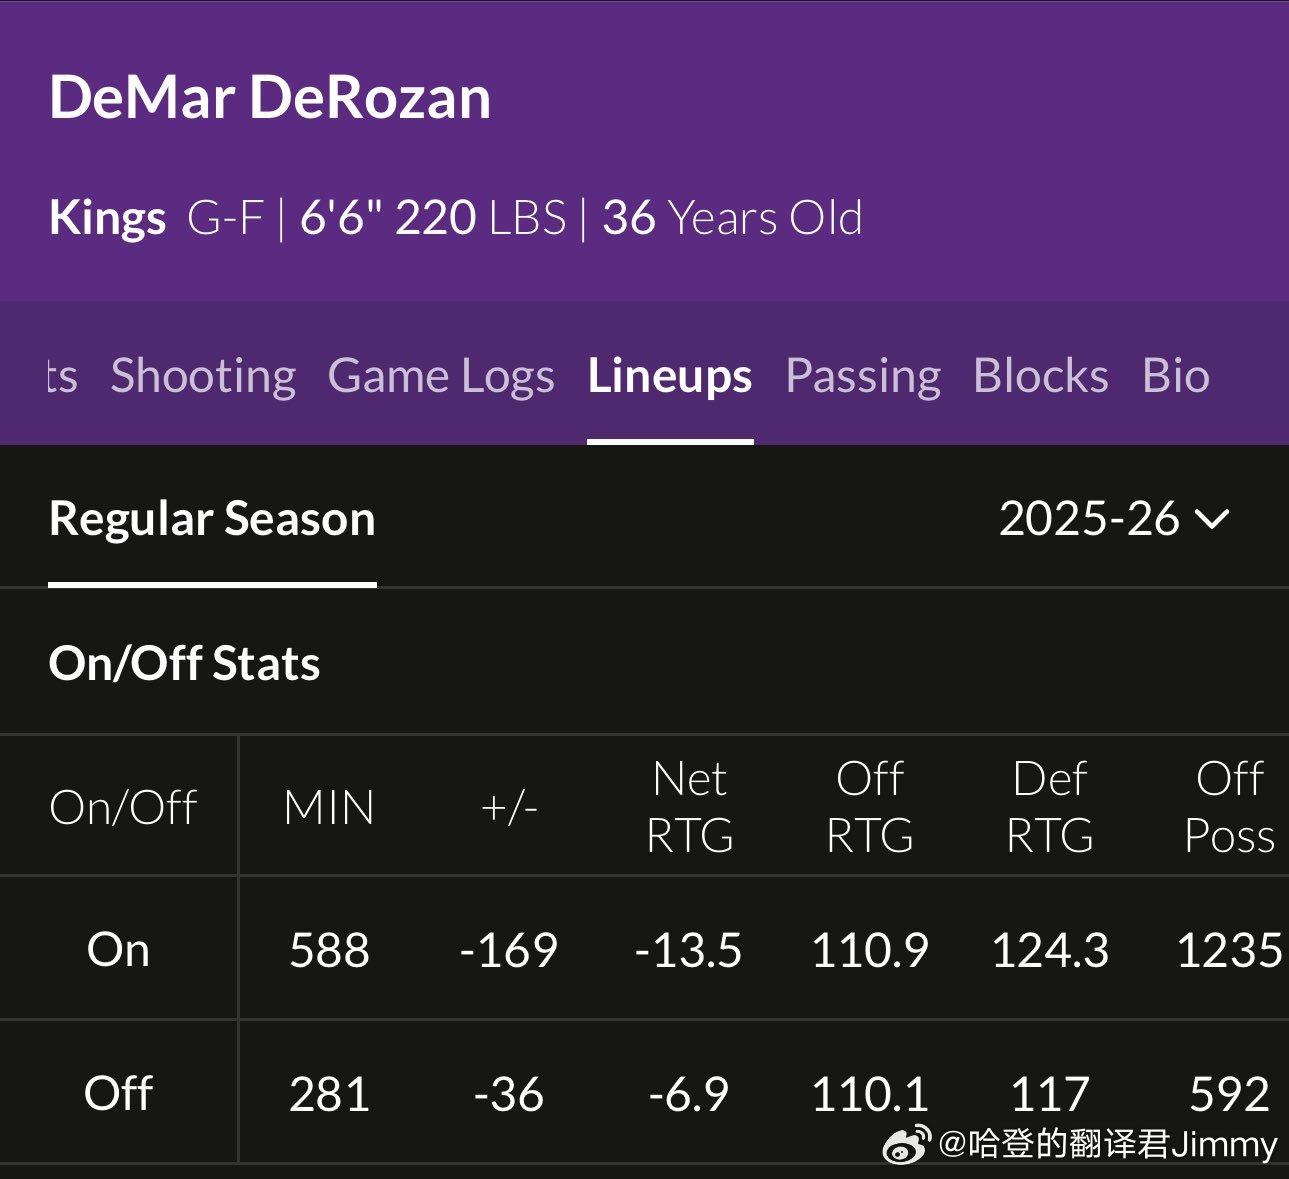Select the Regular Season tab
1289x1179 pixels.
coord(212,519)
